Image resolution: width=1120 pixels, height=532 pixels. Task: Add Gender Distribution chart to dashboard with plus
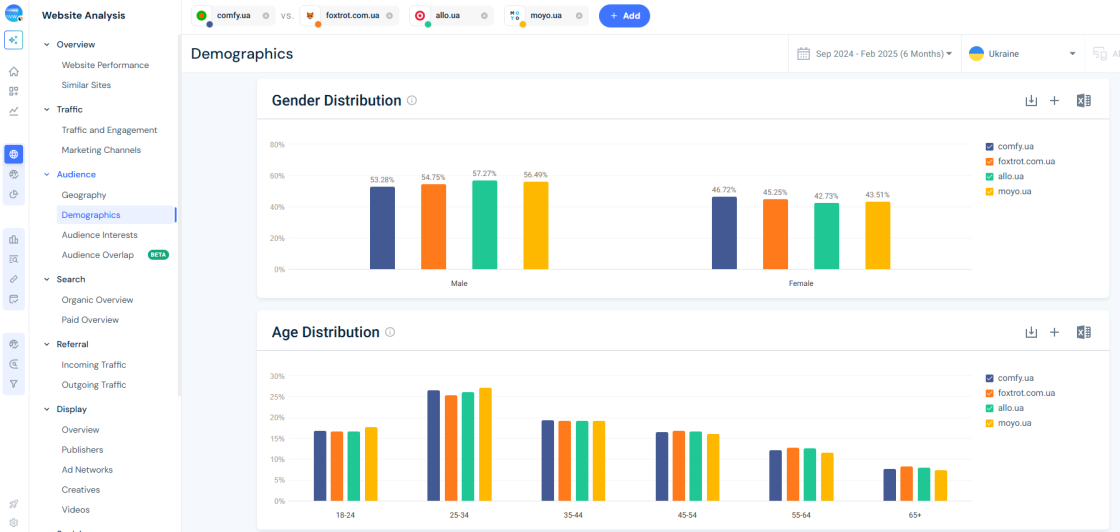click(1054, 101)
